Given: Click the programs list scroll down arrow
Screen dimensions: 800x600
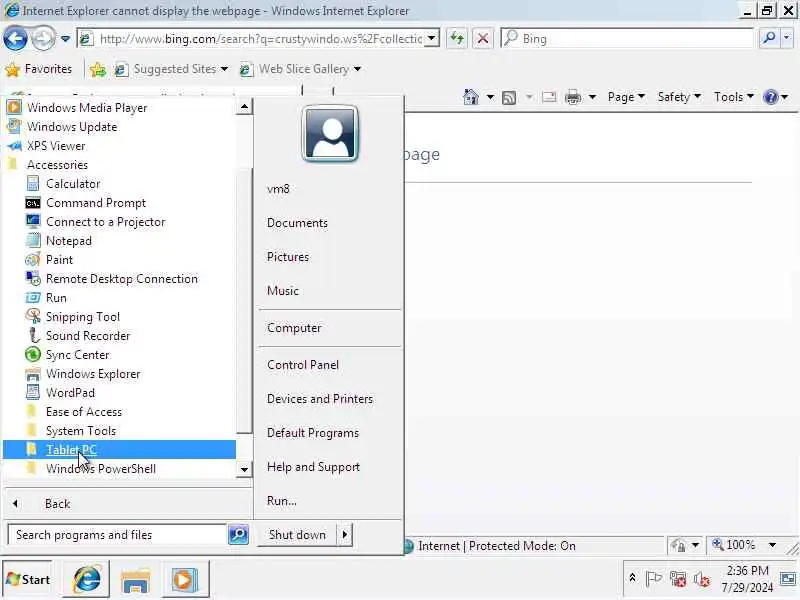Looking at the screenshot, I should point(244,469).
